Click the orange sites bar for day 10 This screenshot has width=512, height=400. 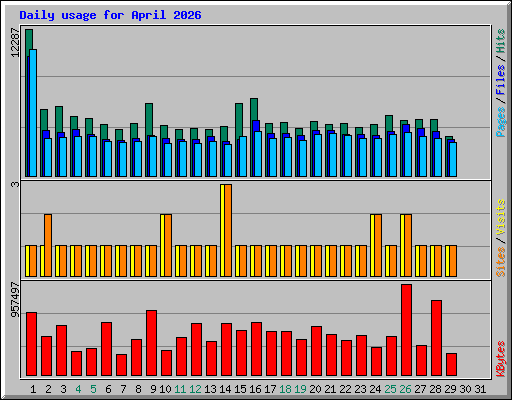pyautogui.click(x=168, y=245)
